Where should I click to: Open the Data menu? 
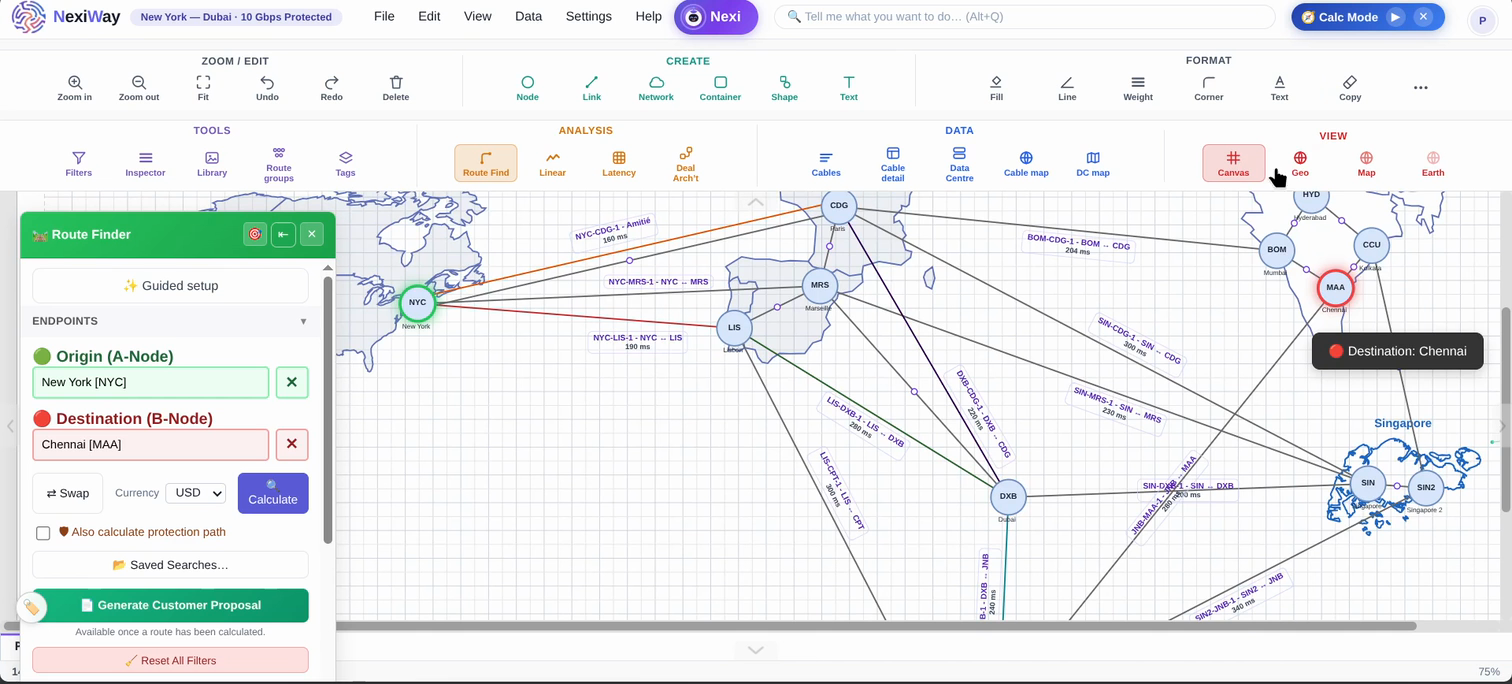tap(528, 17)
